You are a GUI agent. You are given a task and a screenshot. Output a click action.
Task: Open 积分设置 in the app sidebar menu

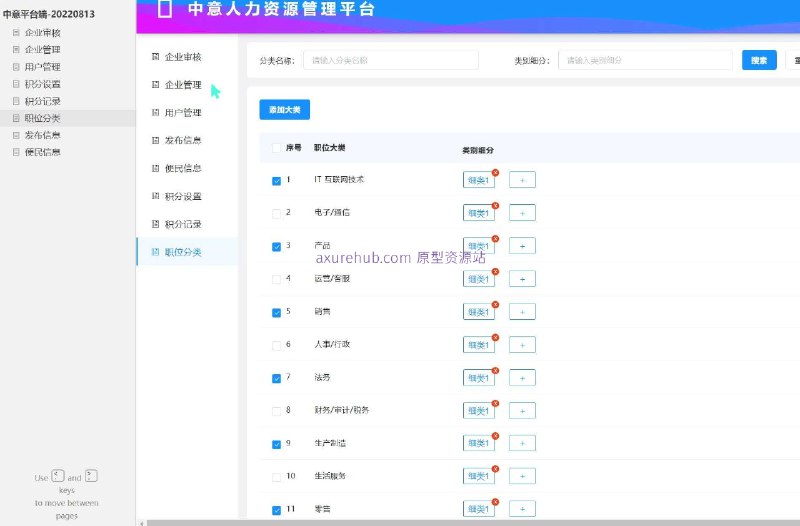coord(187,196)
